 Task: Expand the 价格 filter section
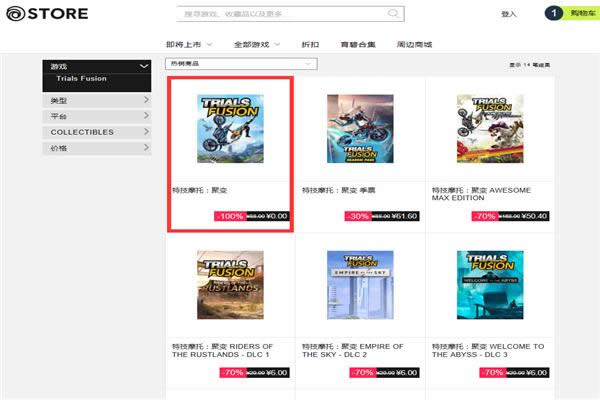click(x=97, y=148)
